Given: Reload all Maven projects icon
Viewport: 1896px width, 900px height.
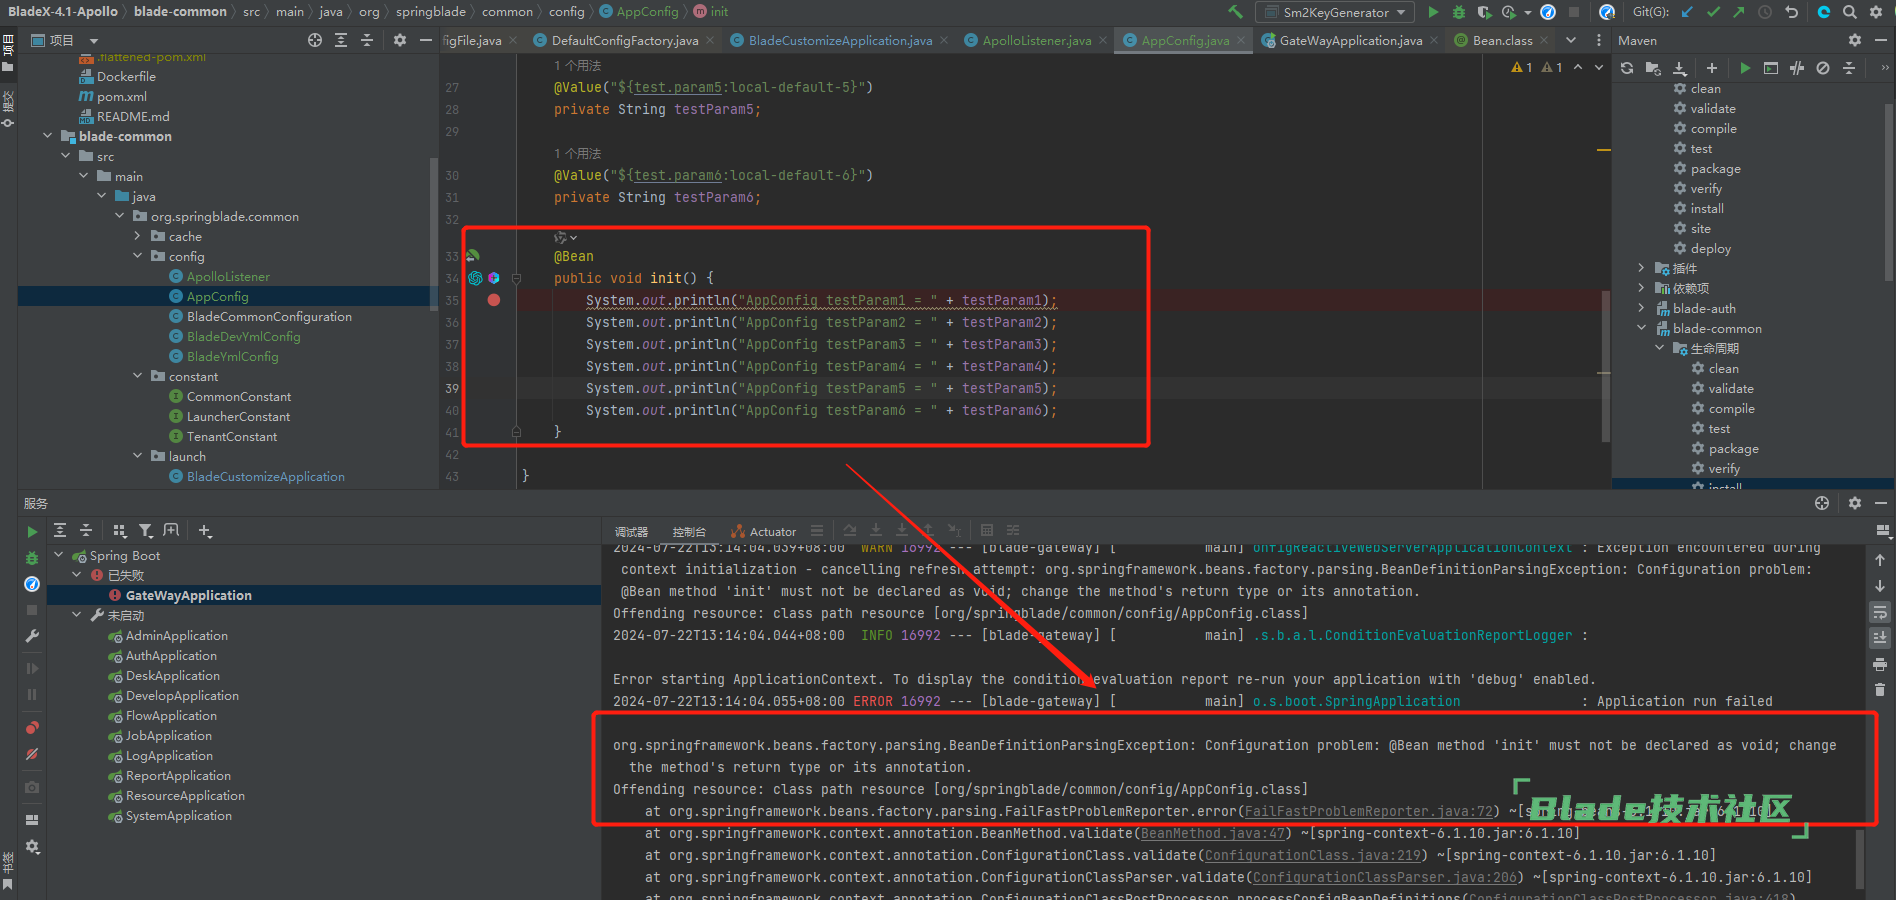Looking at the screenshot, I should pyautogui.click(x=1627, y=68).
